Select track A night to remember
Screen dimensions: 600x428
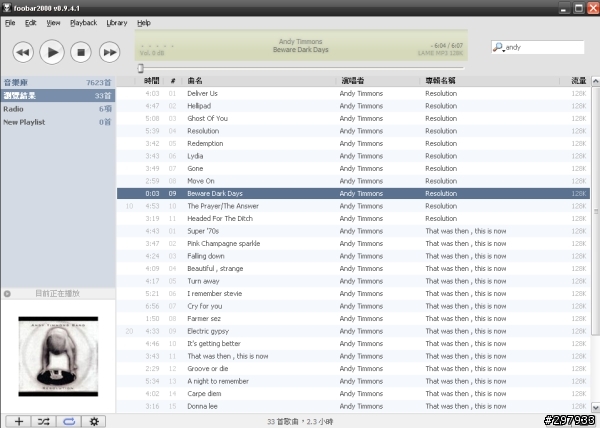point(353,381)
